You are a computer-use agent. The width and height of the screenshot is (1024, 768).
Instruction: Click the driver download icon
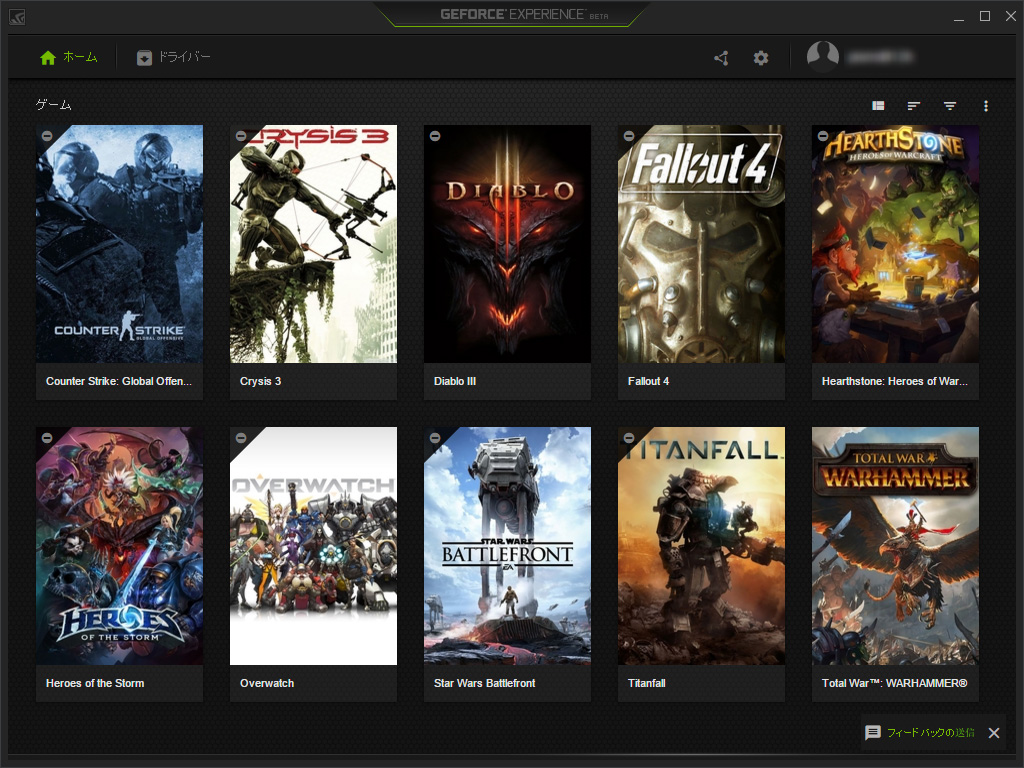(x=144, y=58)
